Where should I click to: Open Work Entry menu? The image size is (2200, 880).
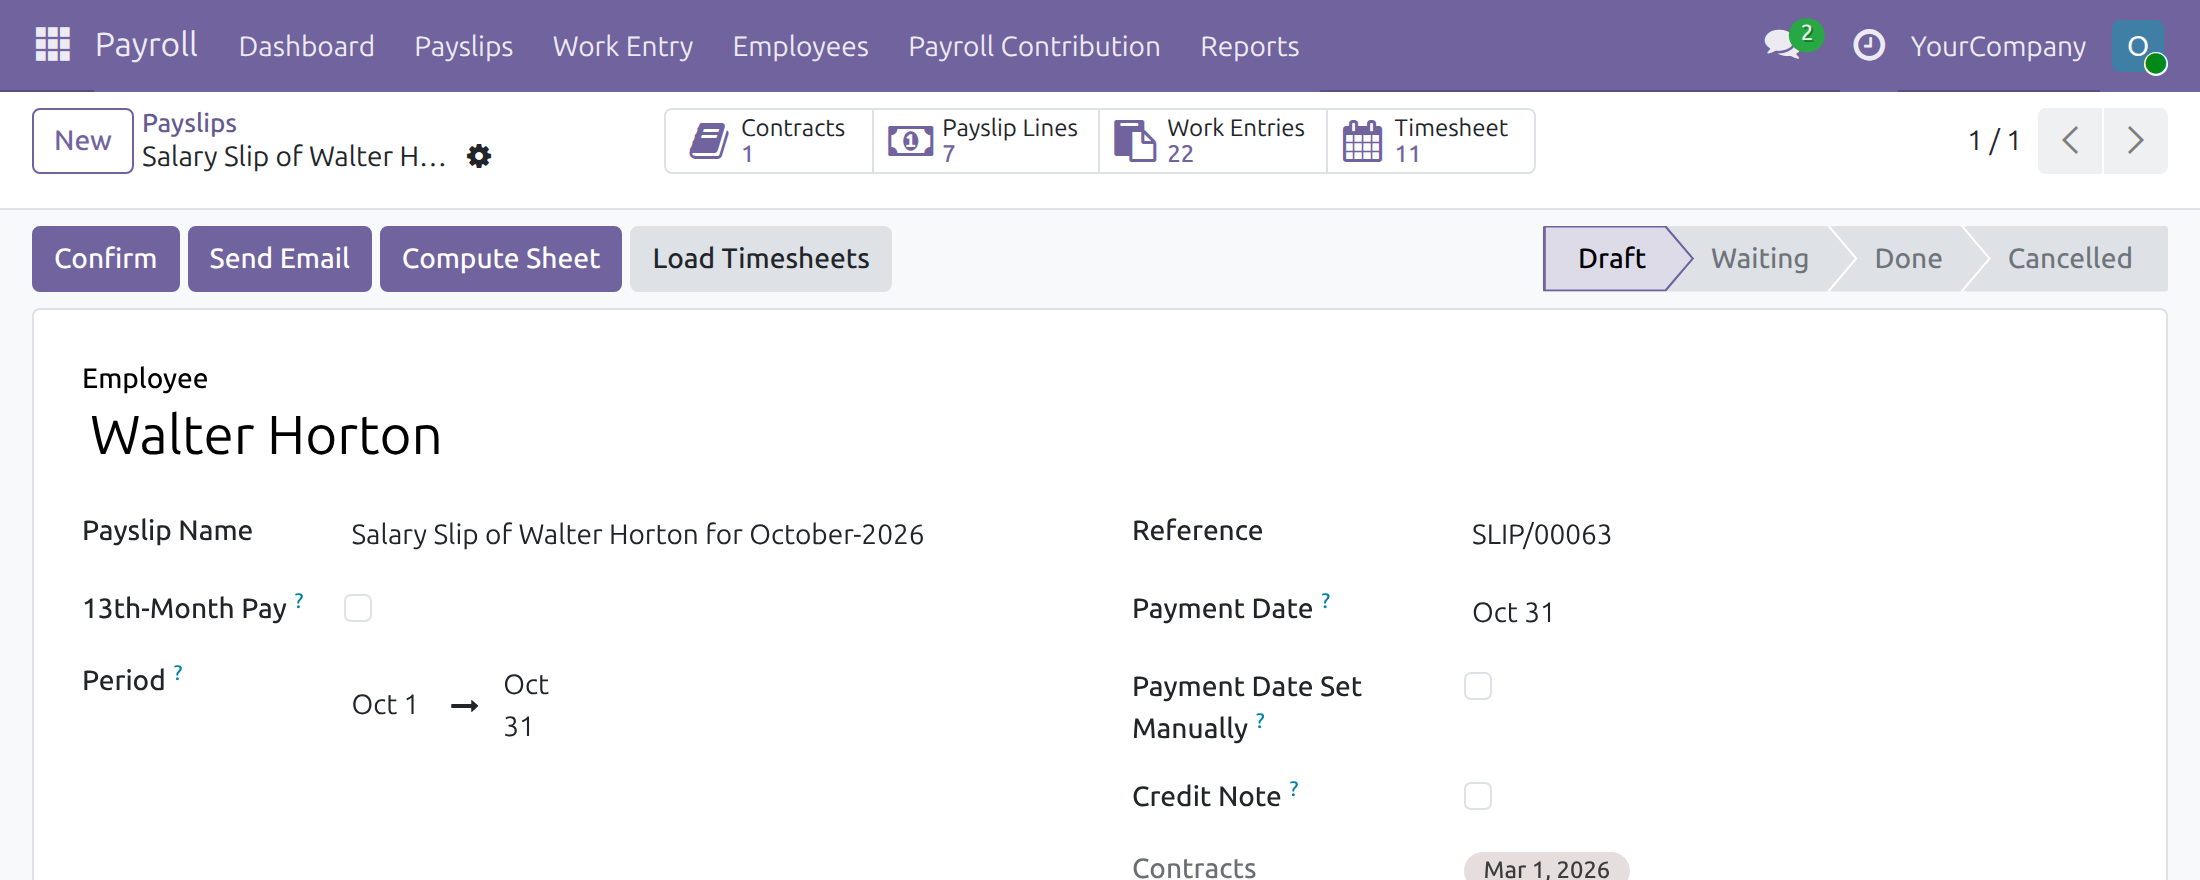[x=623, y=46]
